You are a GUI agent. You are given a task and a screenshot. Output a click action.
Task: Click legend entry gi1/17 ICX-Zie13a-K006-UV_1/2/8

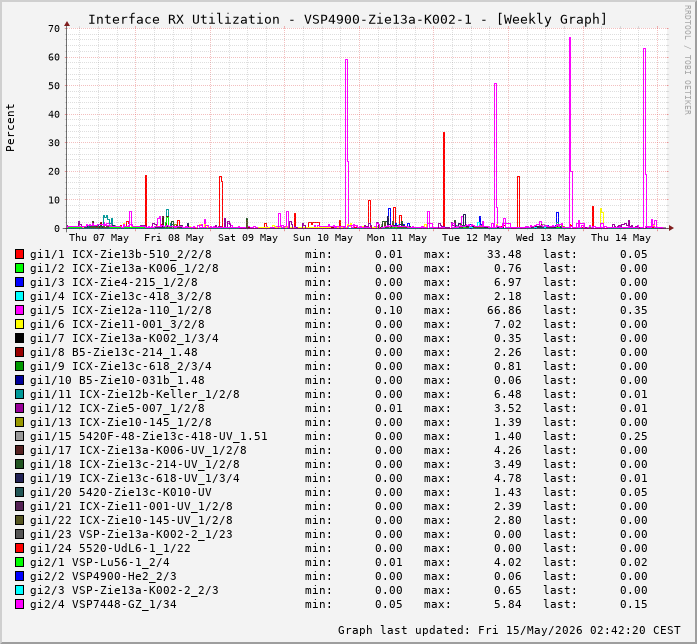coord(138,450)
